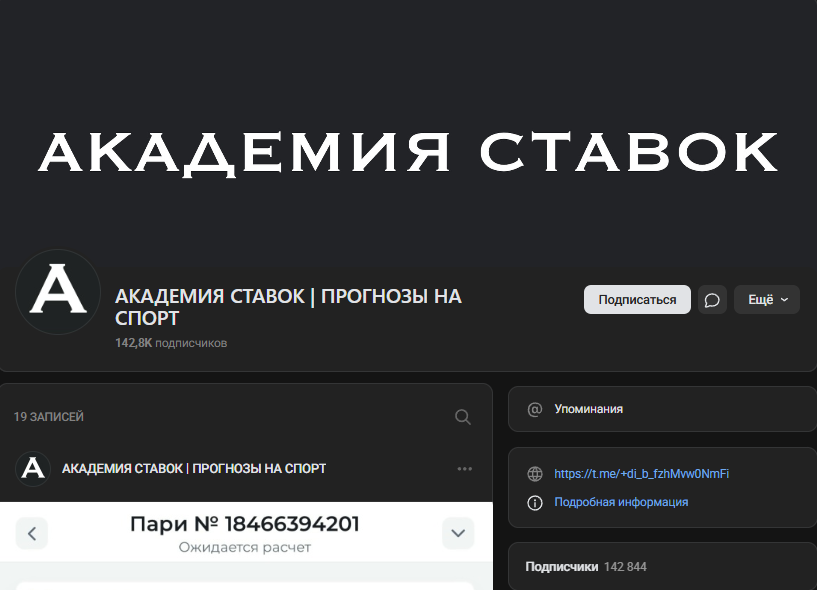Click the Пари № 18466394201 heading
Screen dimensions: 817x590
click(x=244, y=524)
